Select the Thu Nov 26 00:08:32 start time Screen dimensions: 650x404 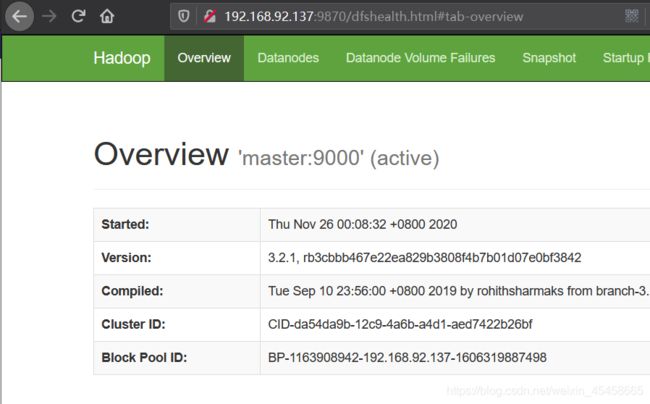tap(362, 224)
